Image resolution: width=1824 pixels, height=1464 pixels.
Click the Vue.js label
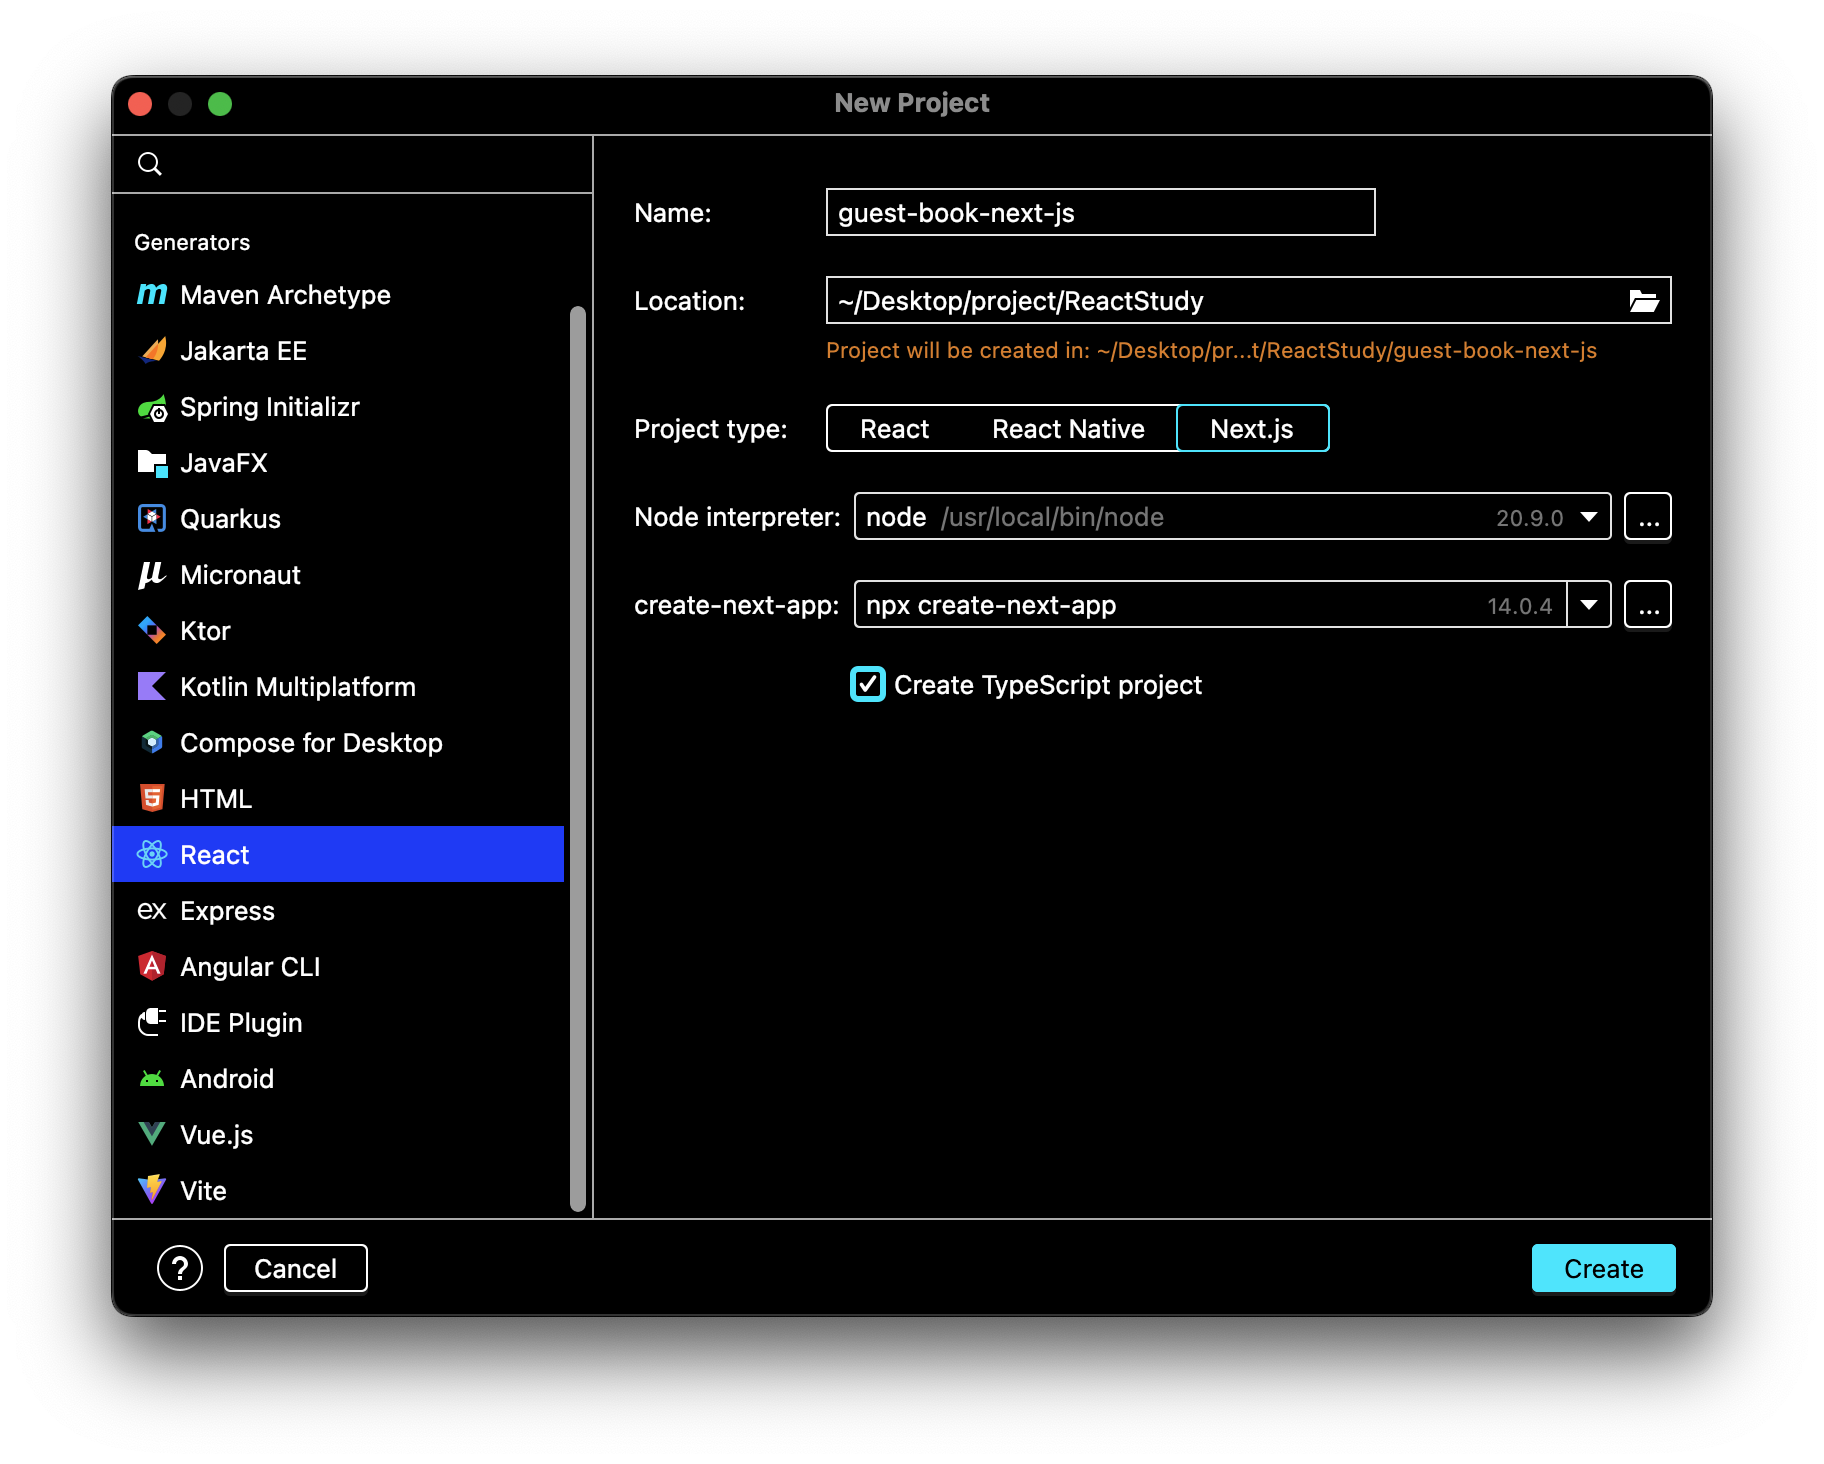tap(217, 1135)
